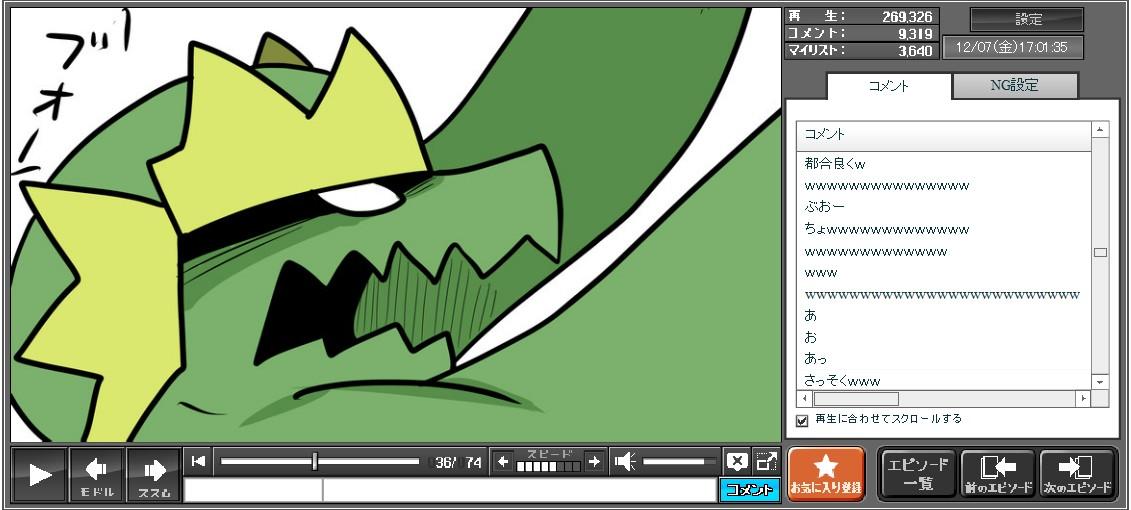Add to favorites with star button

[x=826, y=474]
